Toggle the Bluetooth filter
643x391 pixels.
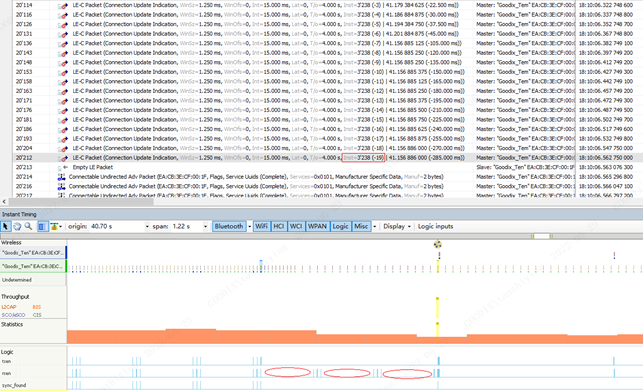pos(229,226)
